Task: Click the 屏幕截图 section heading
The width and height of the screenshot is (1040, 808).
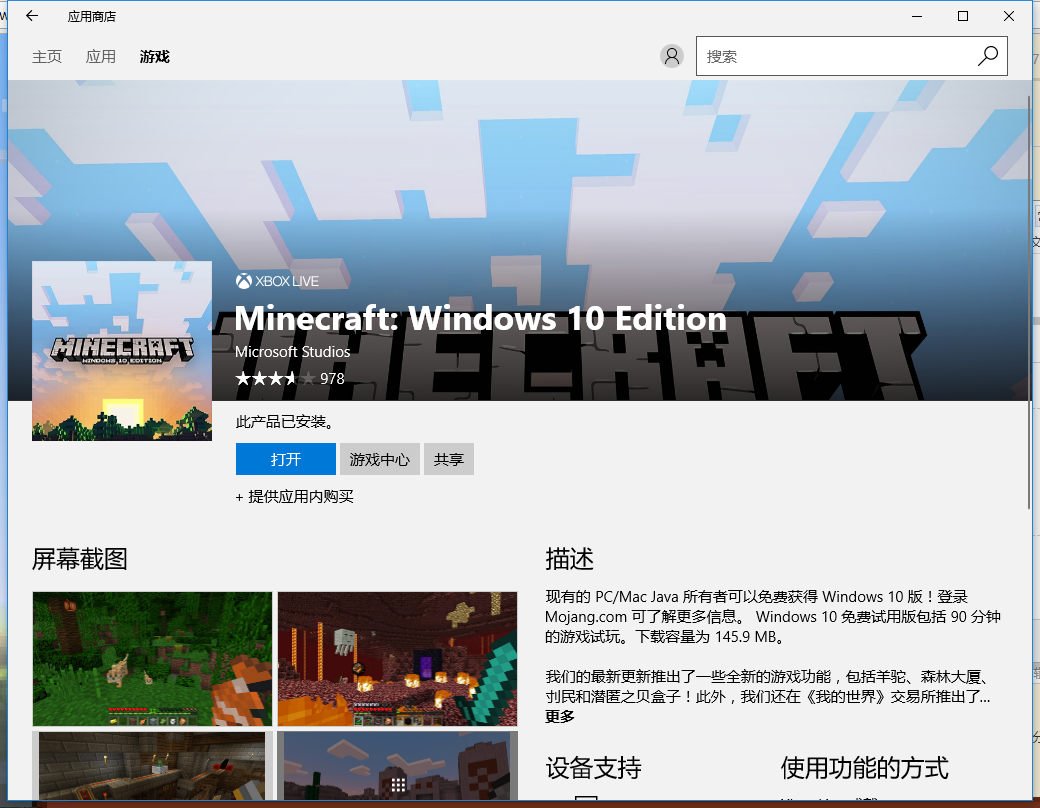Action: [80, 559]
